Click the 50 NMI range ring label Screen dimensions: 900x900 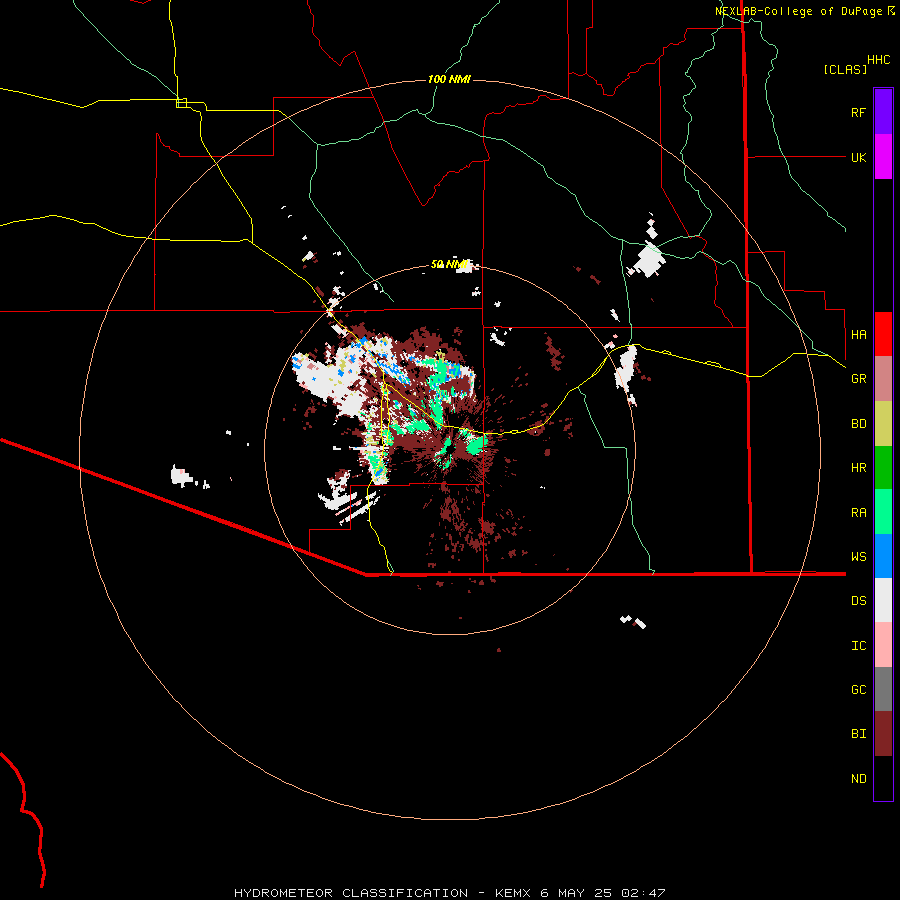(450, 264)
